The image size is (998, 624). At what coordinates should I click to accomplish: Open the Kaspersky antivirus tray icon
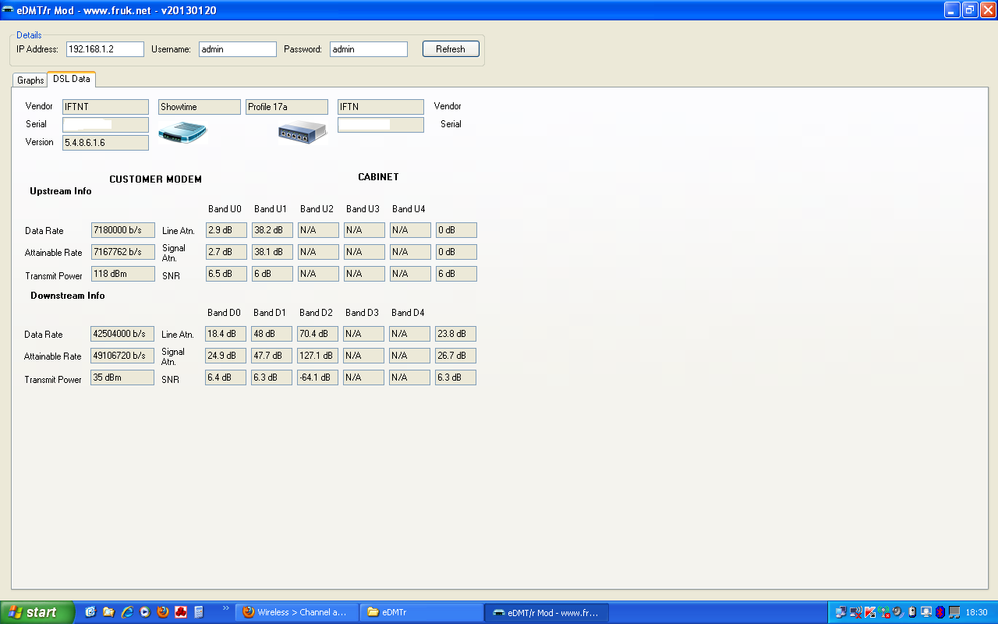click(x=870, y=613)
